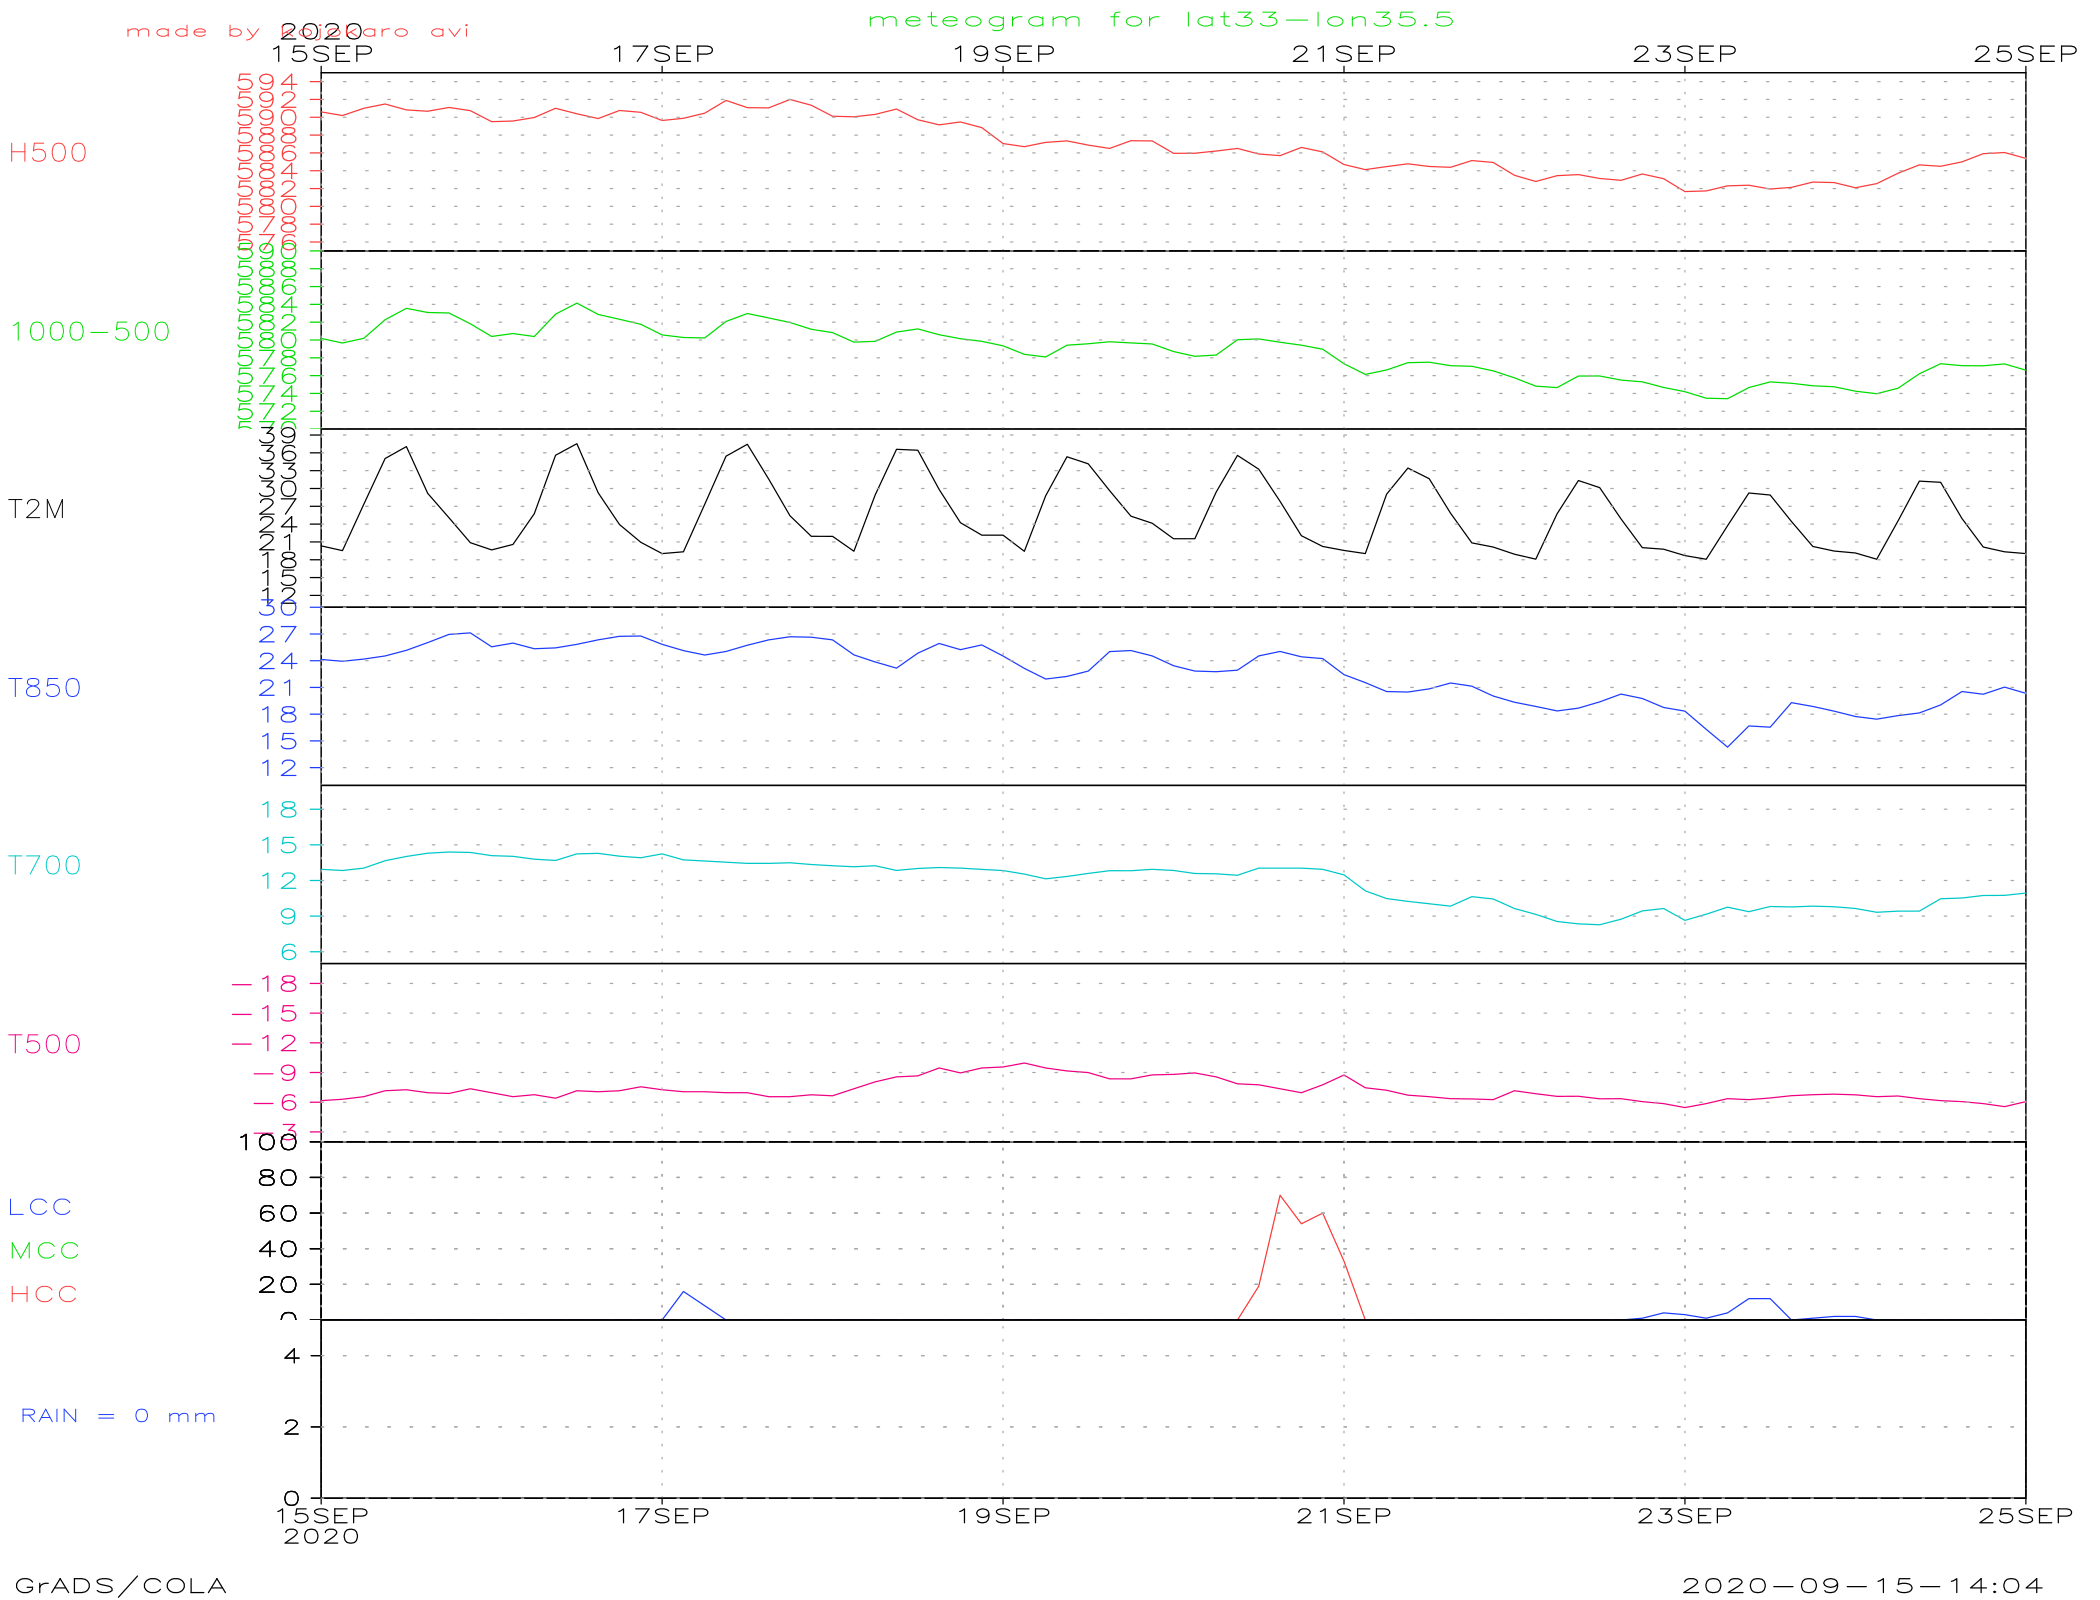Click the green MCC legend label
Screen dimensions: 2100x1600
point(44,1251)
